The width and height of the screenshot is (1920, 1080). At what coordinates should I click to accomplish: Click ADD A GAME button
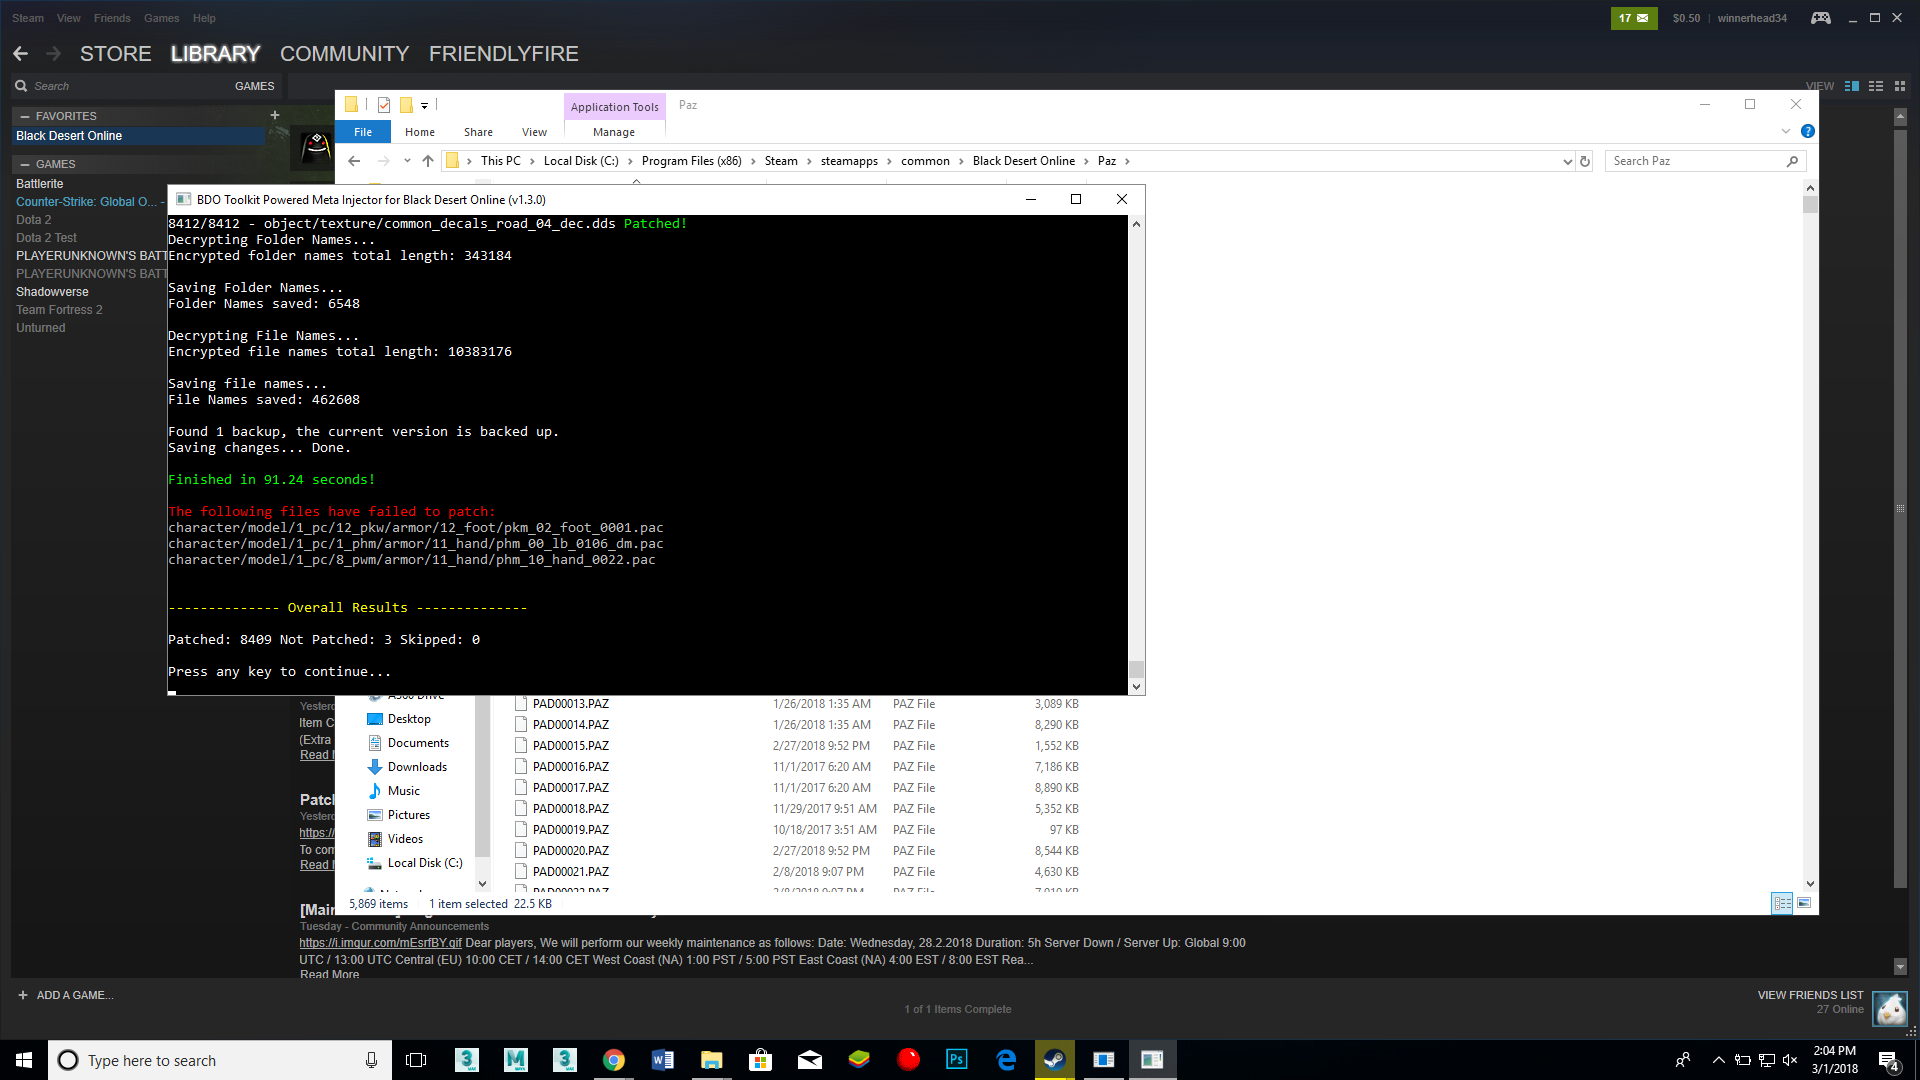tap(66, 995)
